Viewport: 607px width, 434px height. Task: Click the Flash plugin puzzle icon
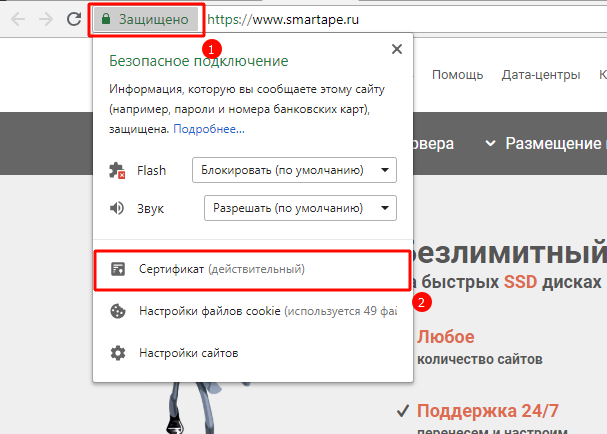118,170
